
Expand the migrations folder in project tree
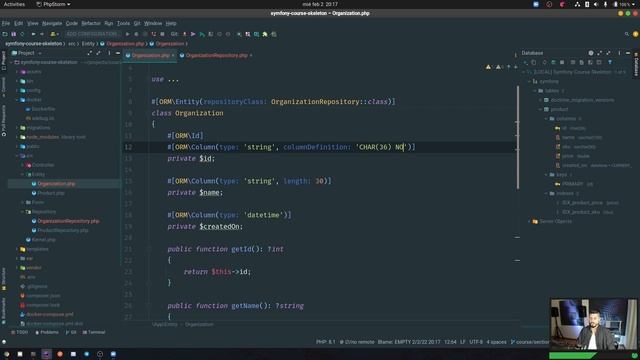tap(17, 128)
